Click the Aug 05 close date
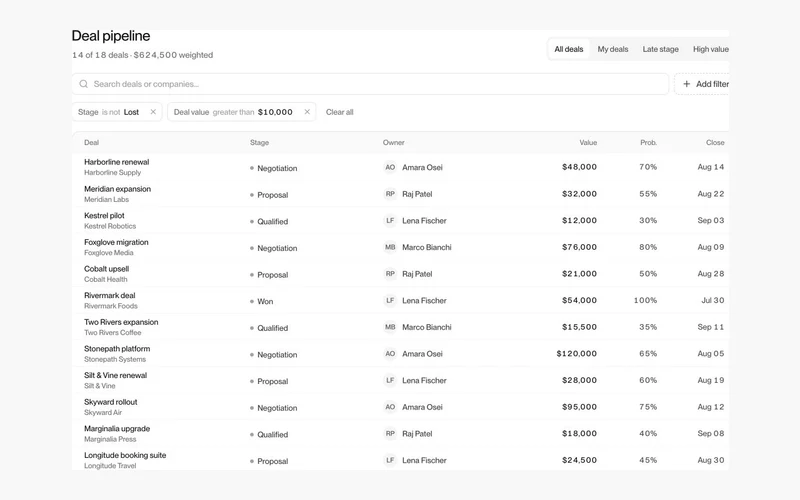The image size is (800, 500). 711,354
